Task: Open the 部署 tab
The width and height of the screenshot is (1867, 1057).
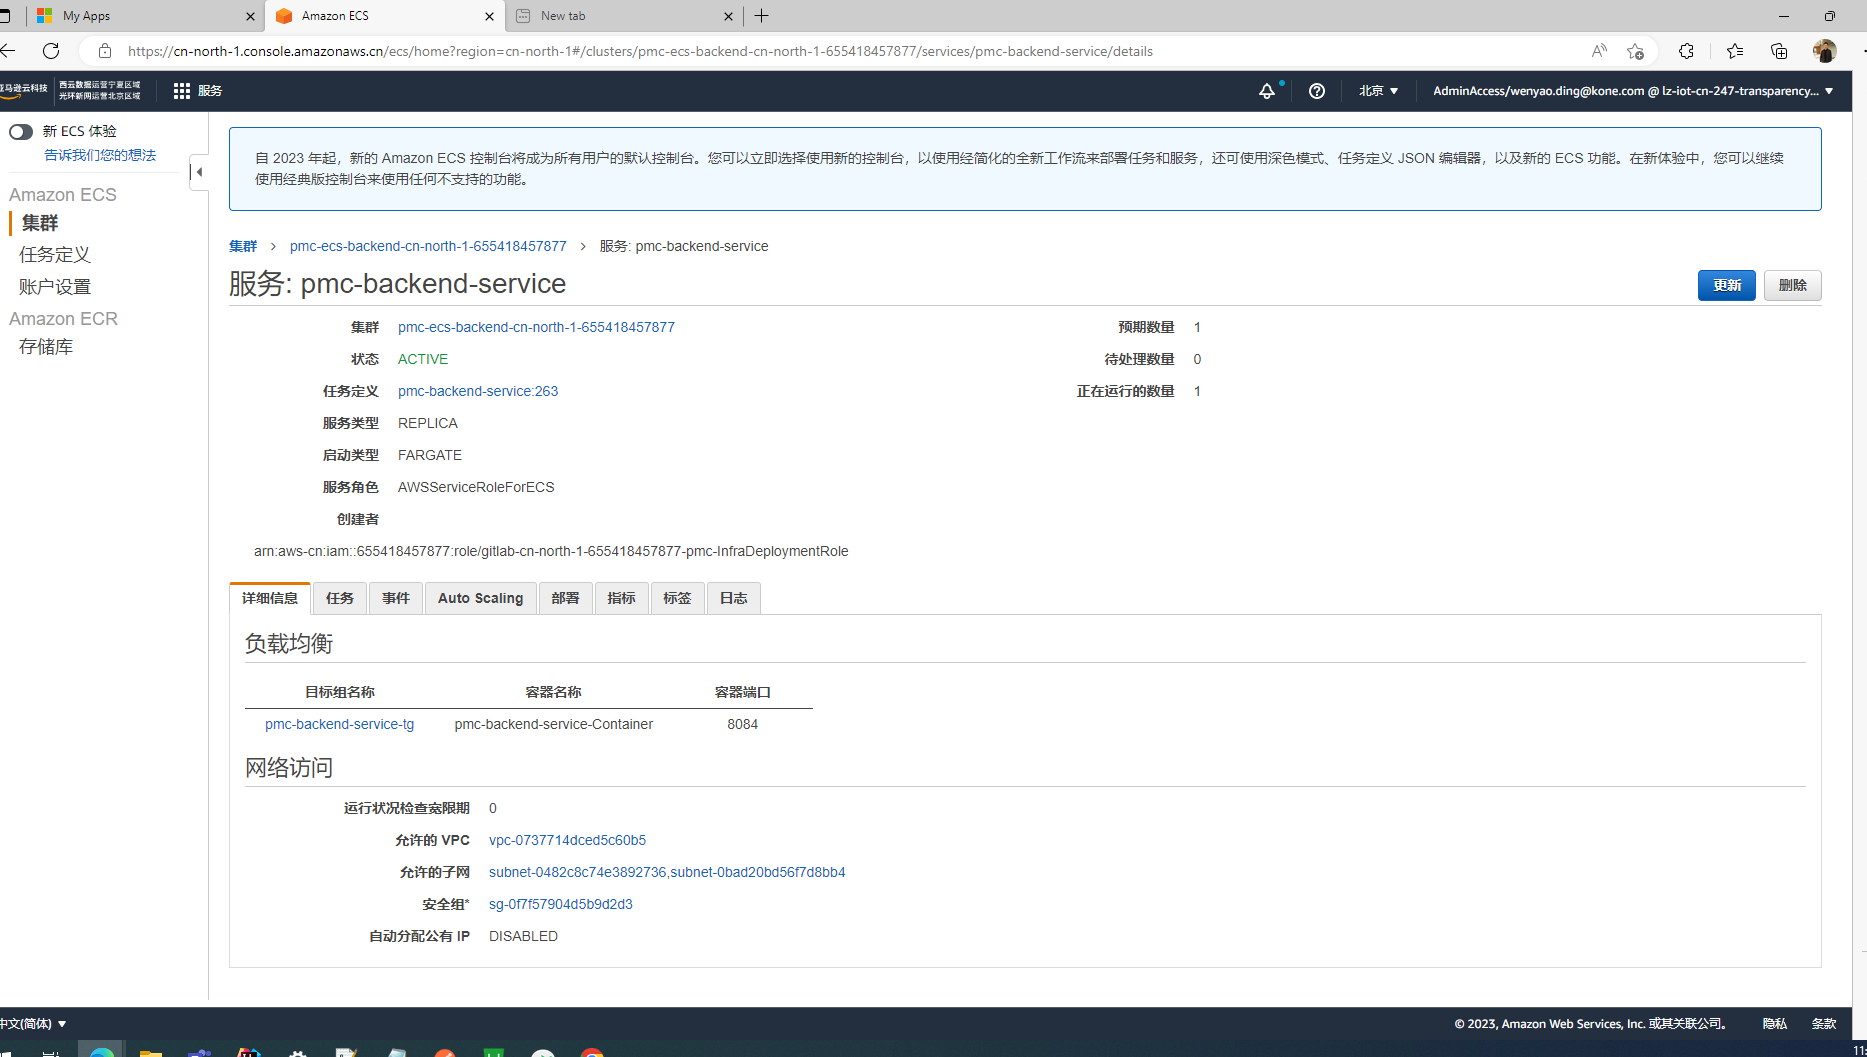Action: pos(566,598)
